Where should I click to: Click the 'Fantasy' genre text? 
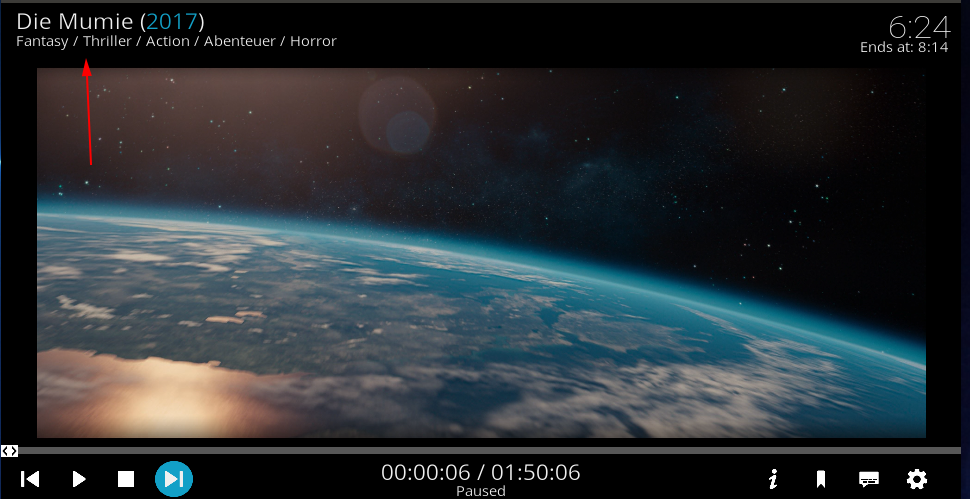[42, 41]
